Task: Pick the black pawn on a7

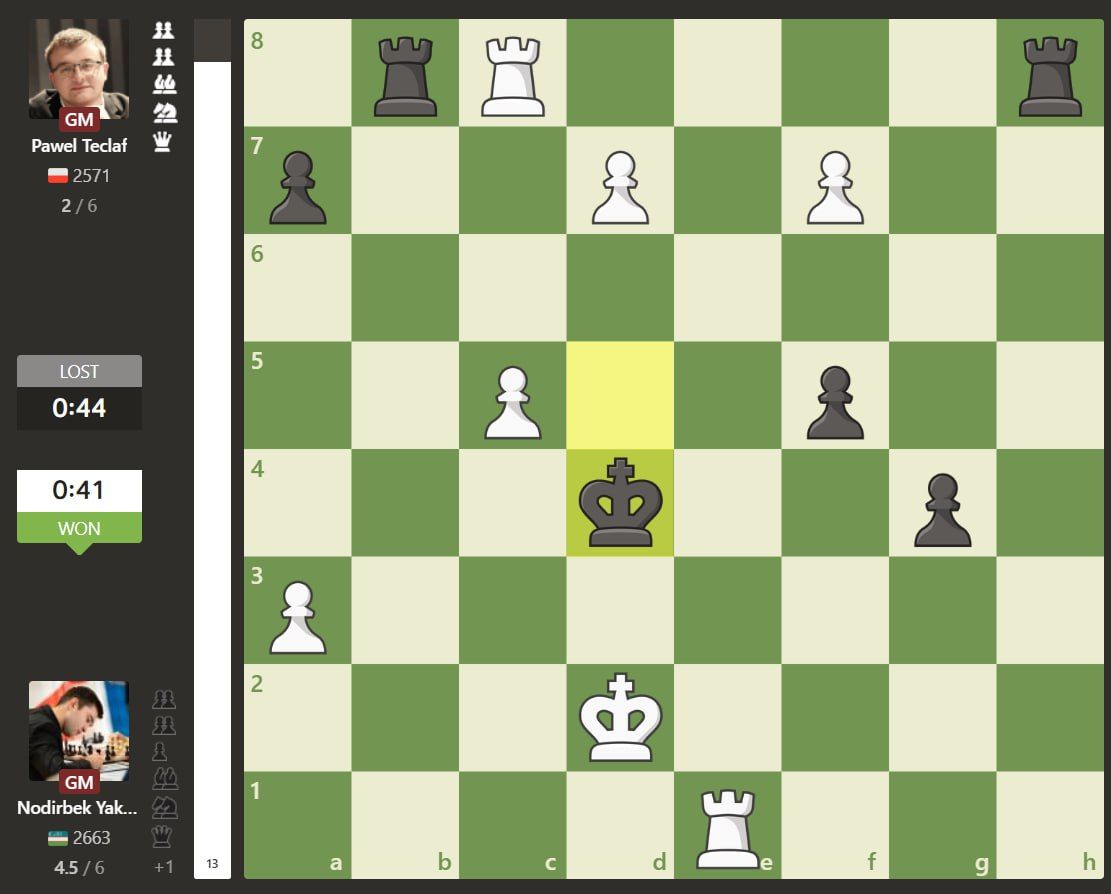Action: coord(298,188)
